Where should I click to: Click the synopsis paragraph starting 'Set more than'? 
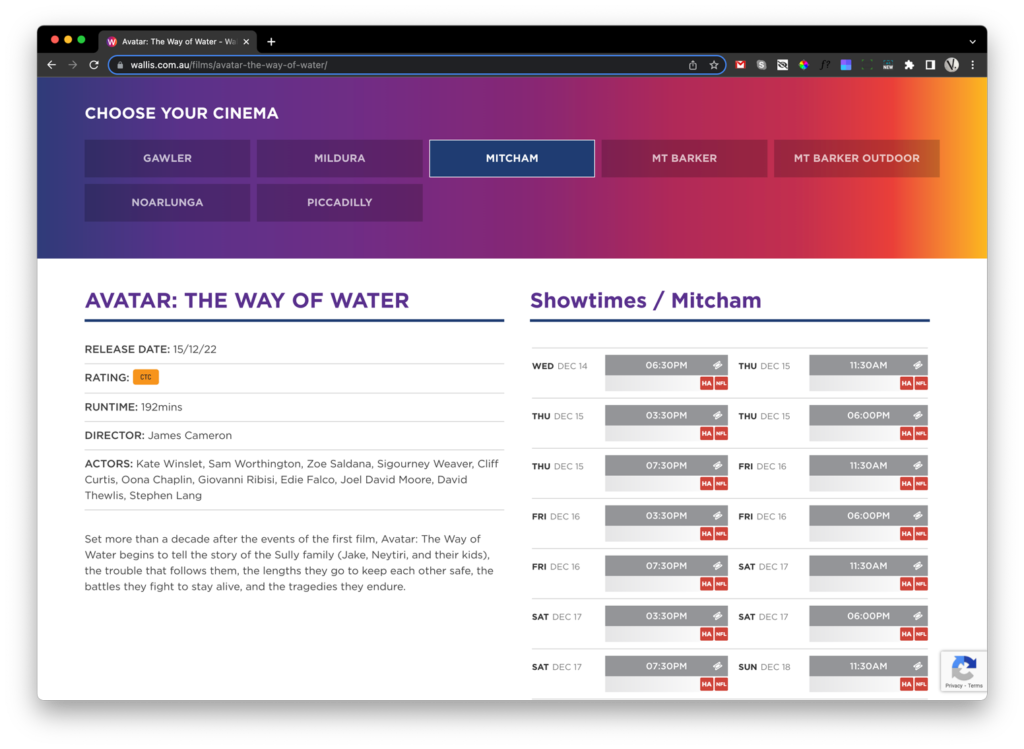point(289,563)
